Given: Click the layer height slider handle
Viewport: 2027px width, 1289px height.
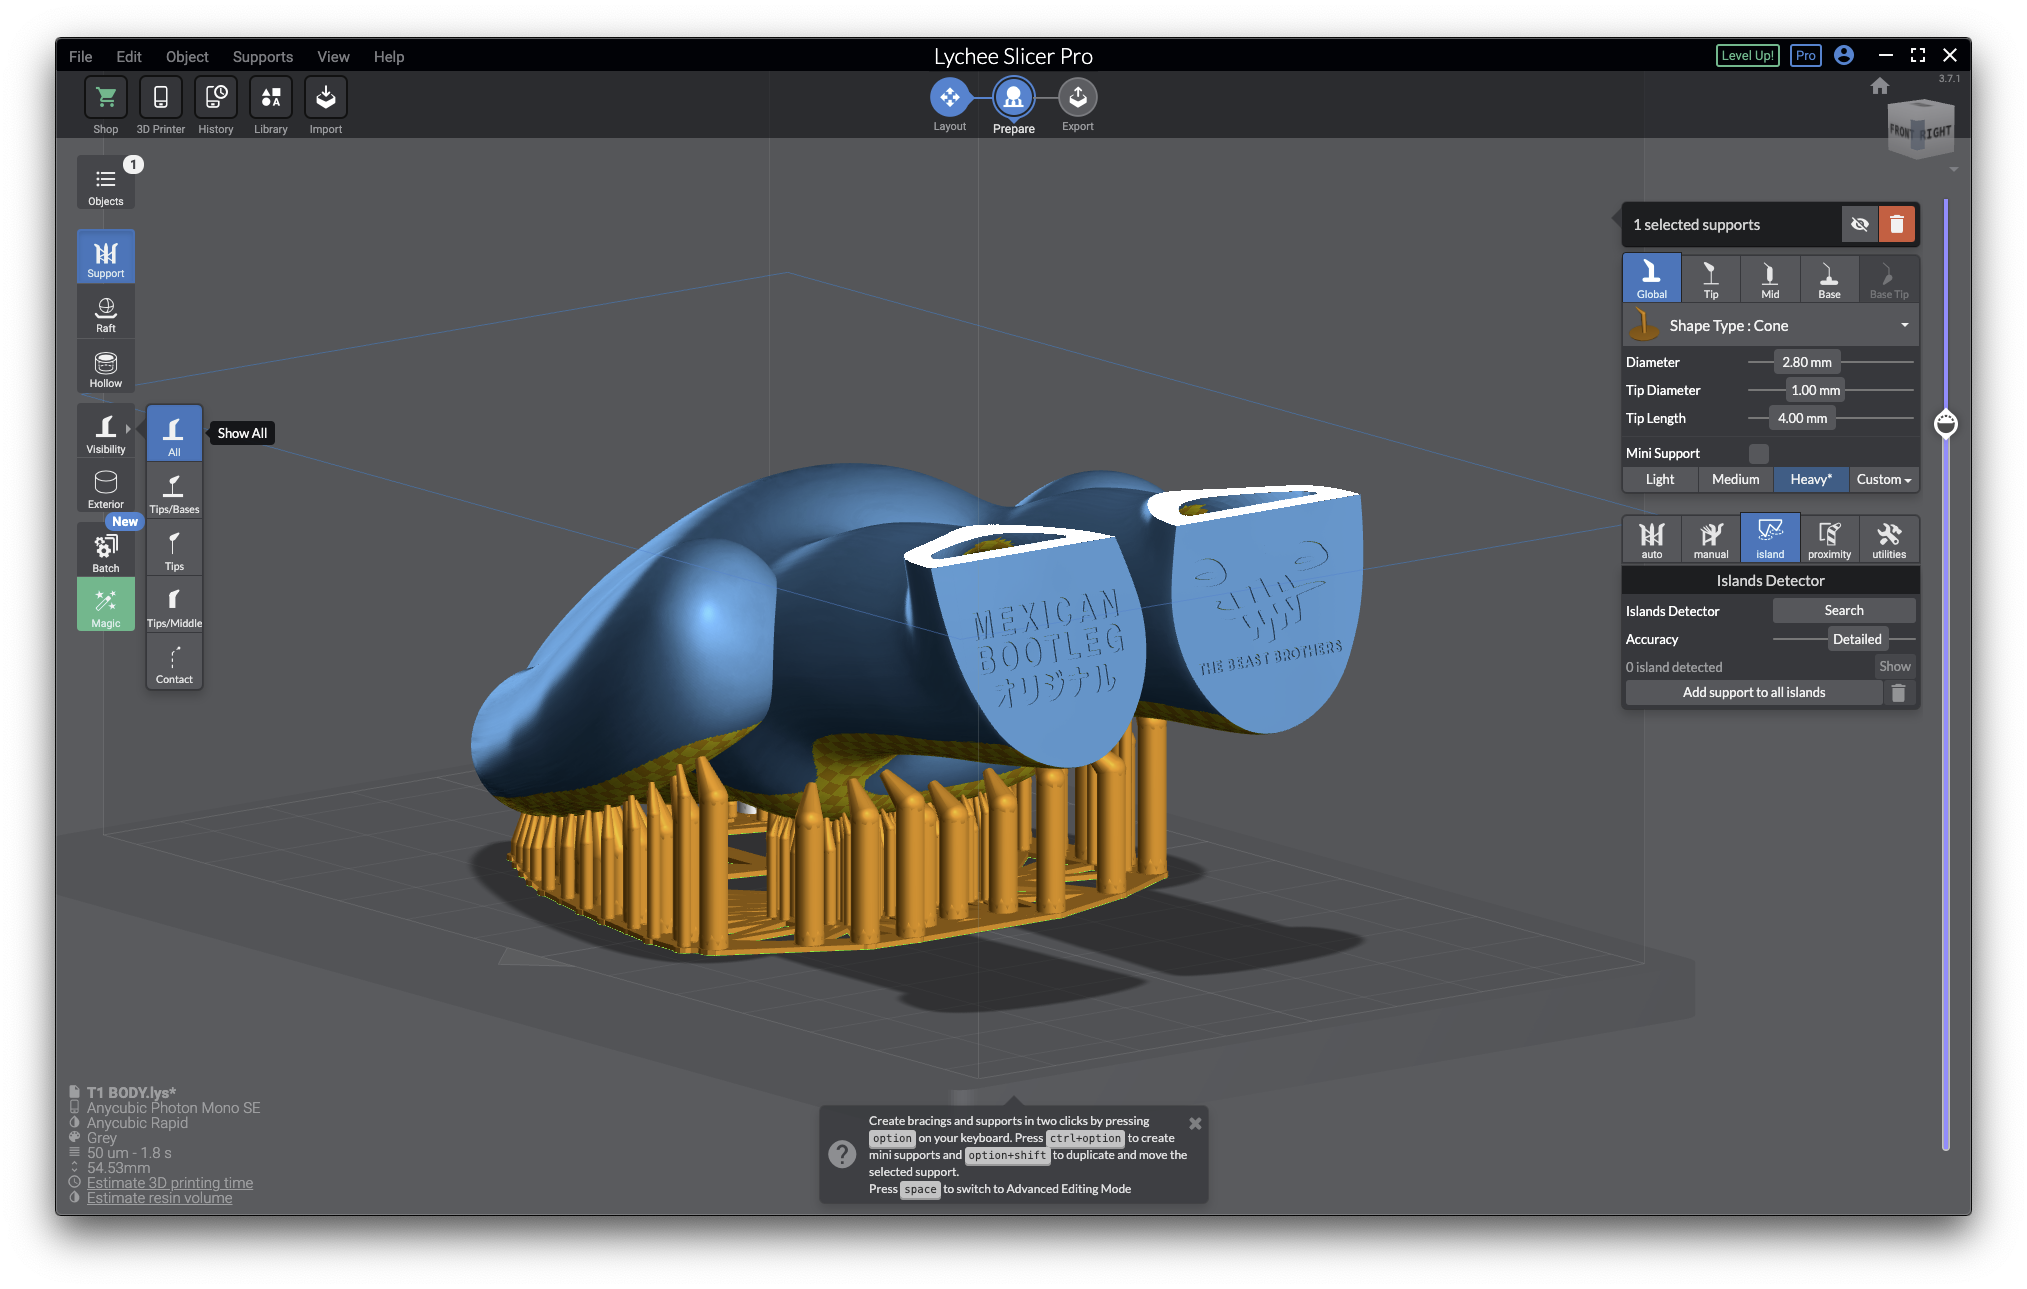Looking at the screenshot, I should point(1945,424).
